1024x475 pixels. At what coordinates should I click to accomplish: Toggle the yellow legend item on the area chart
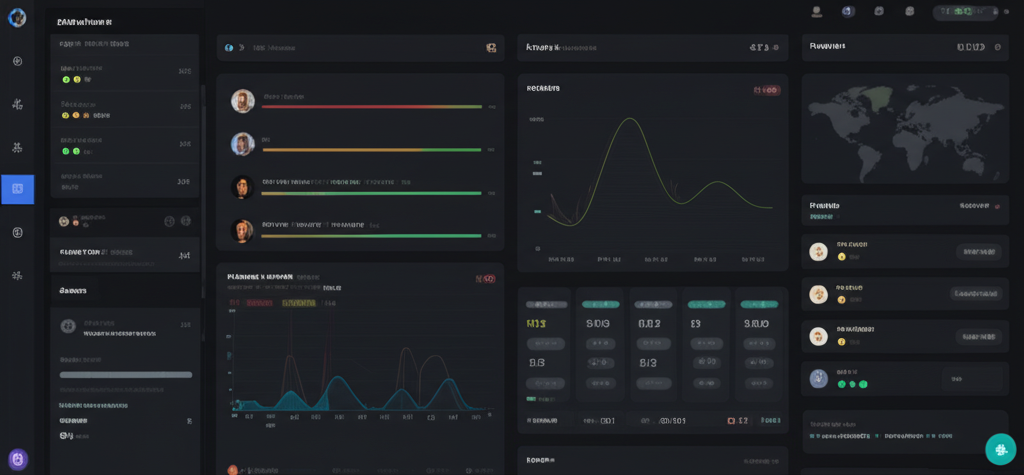coord(298,303)
